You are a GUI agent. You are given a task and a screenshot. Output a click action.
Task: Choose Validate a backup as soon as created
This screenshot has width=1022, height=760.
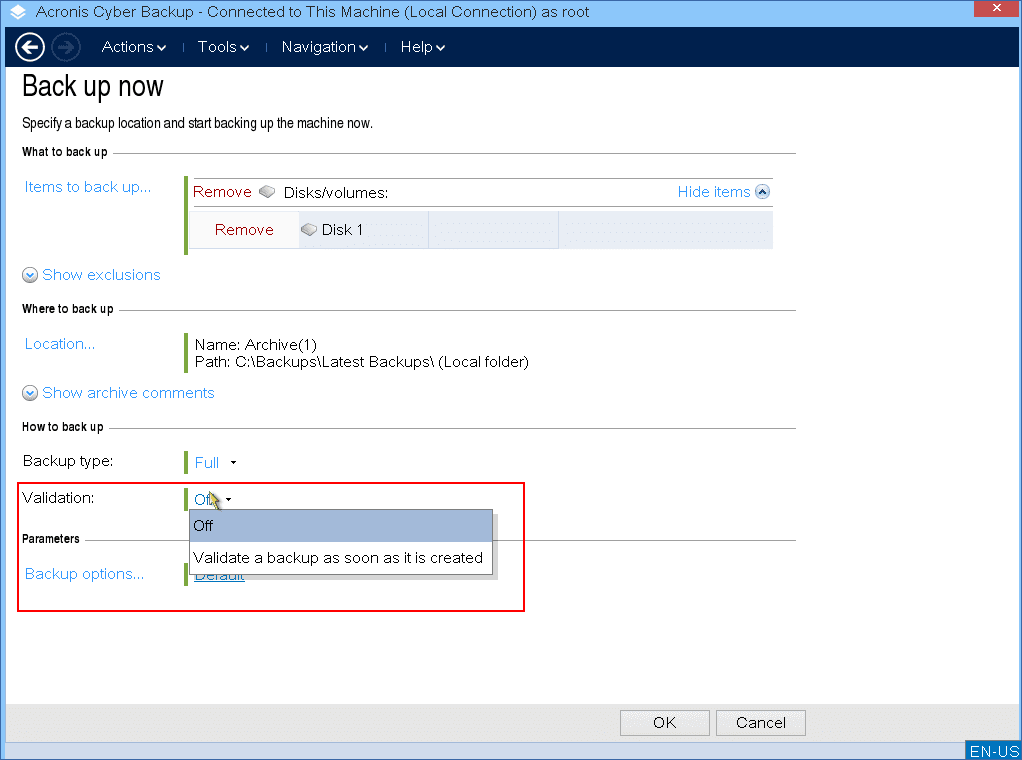tap(341, 558)
